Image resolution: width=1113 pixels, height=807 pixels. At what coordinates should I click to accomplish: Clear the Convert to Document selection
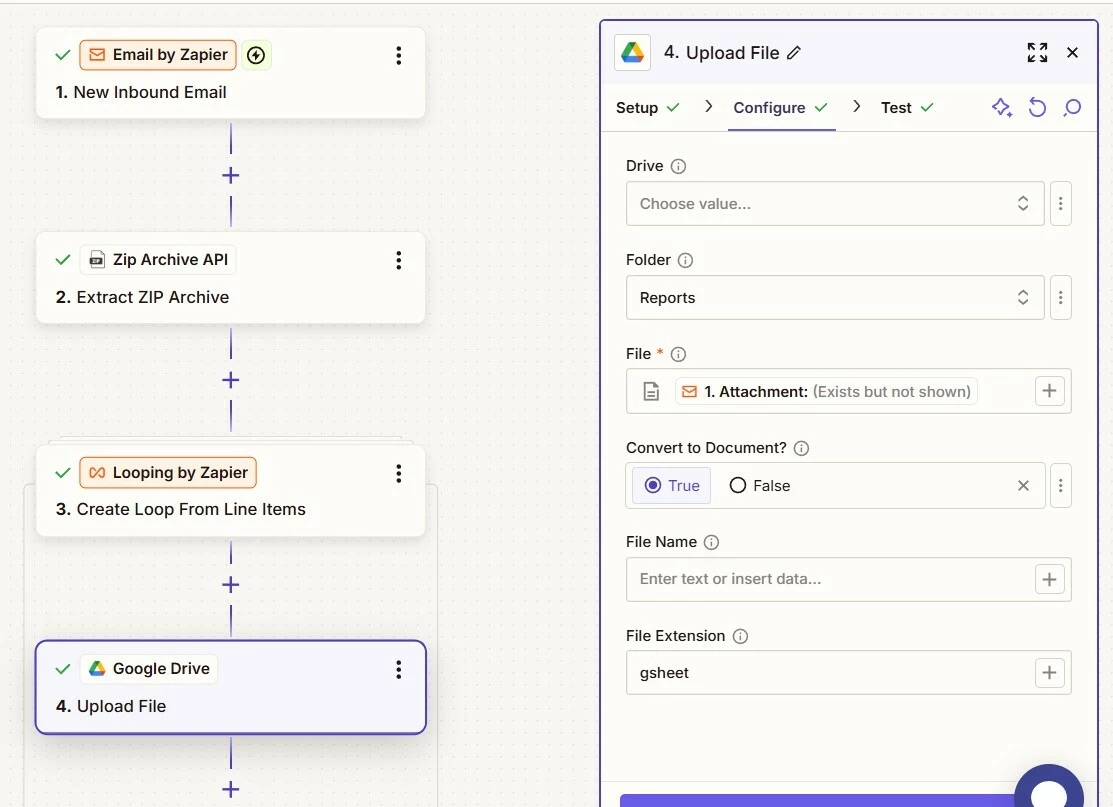1023,485
